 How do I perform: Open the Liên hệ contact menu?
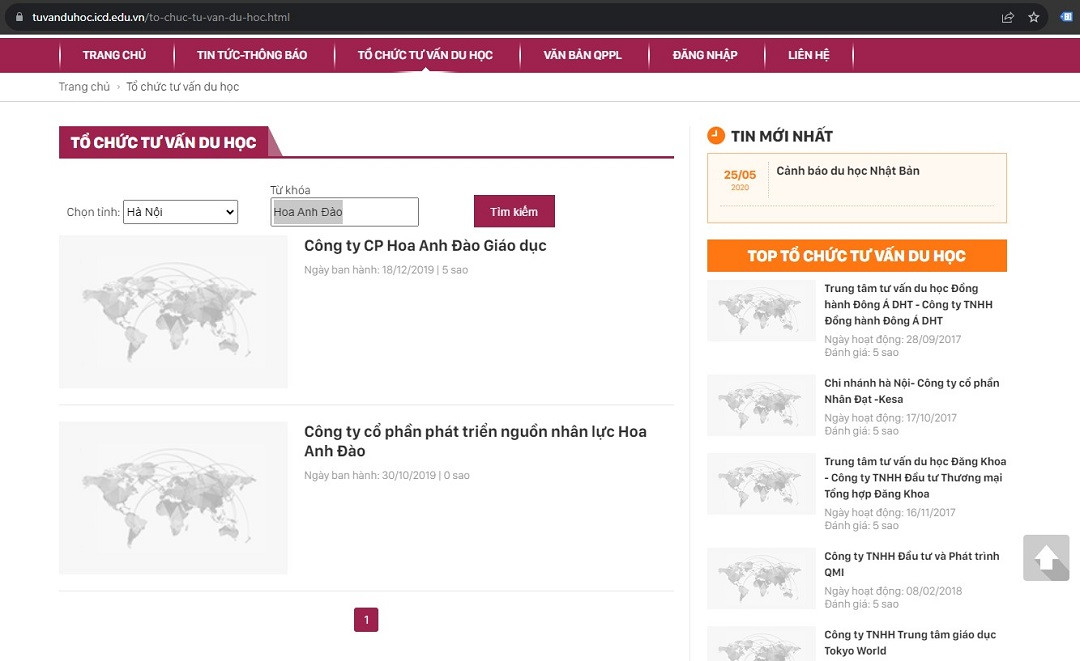808,55
